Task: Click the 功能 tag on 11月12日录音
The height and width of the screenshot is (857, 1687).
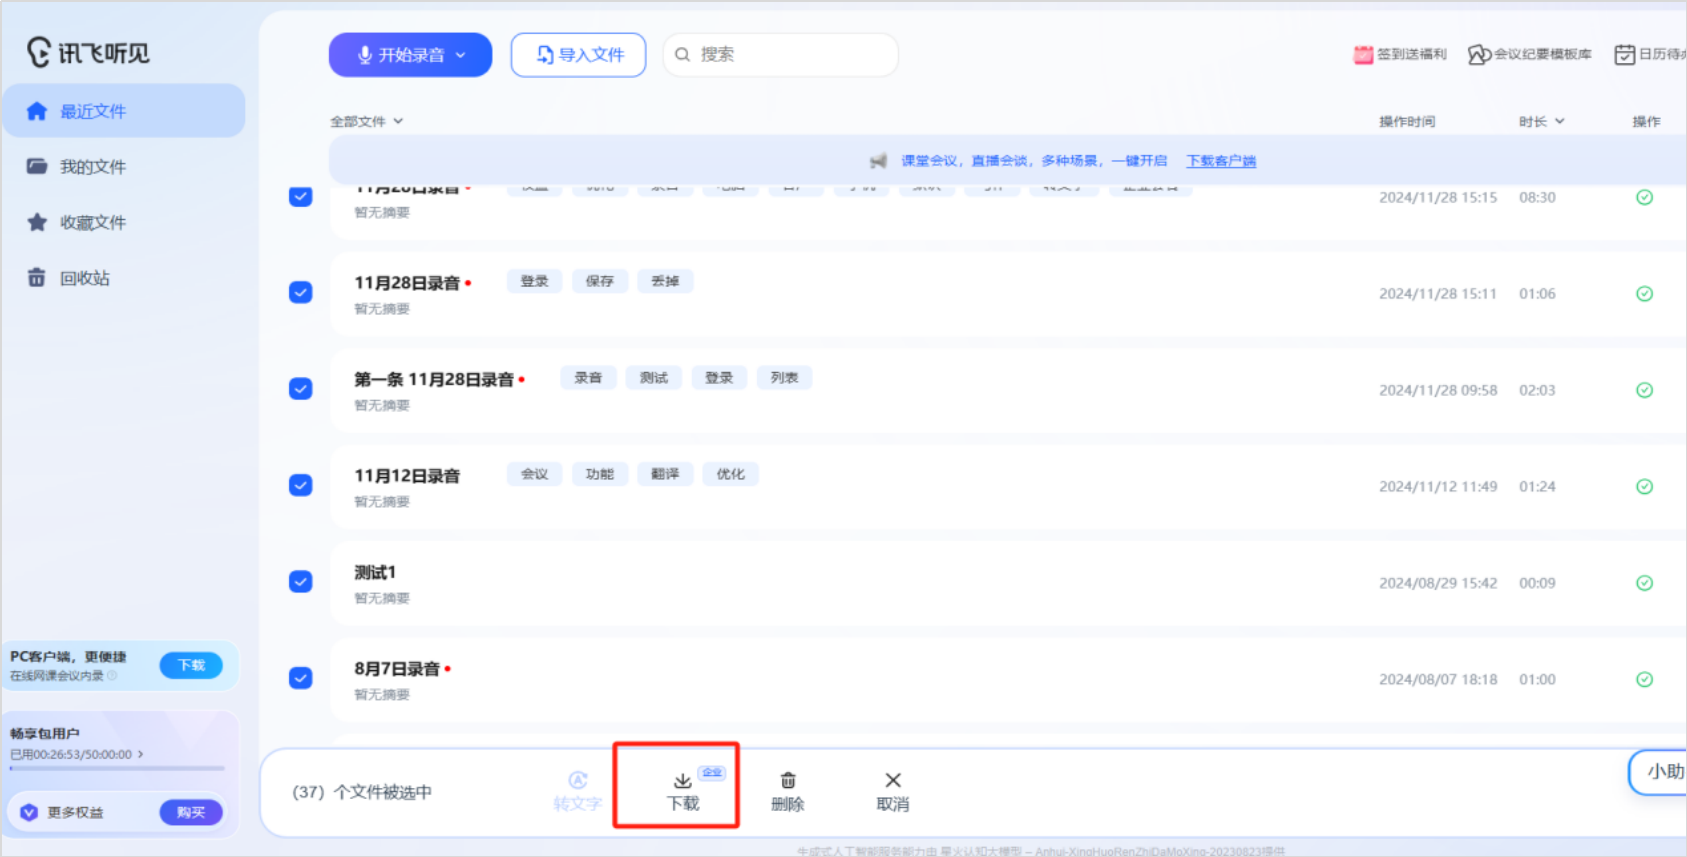Action: click(x=600, y=474)
